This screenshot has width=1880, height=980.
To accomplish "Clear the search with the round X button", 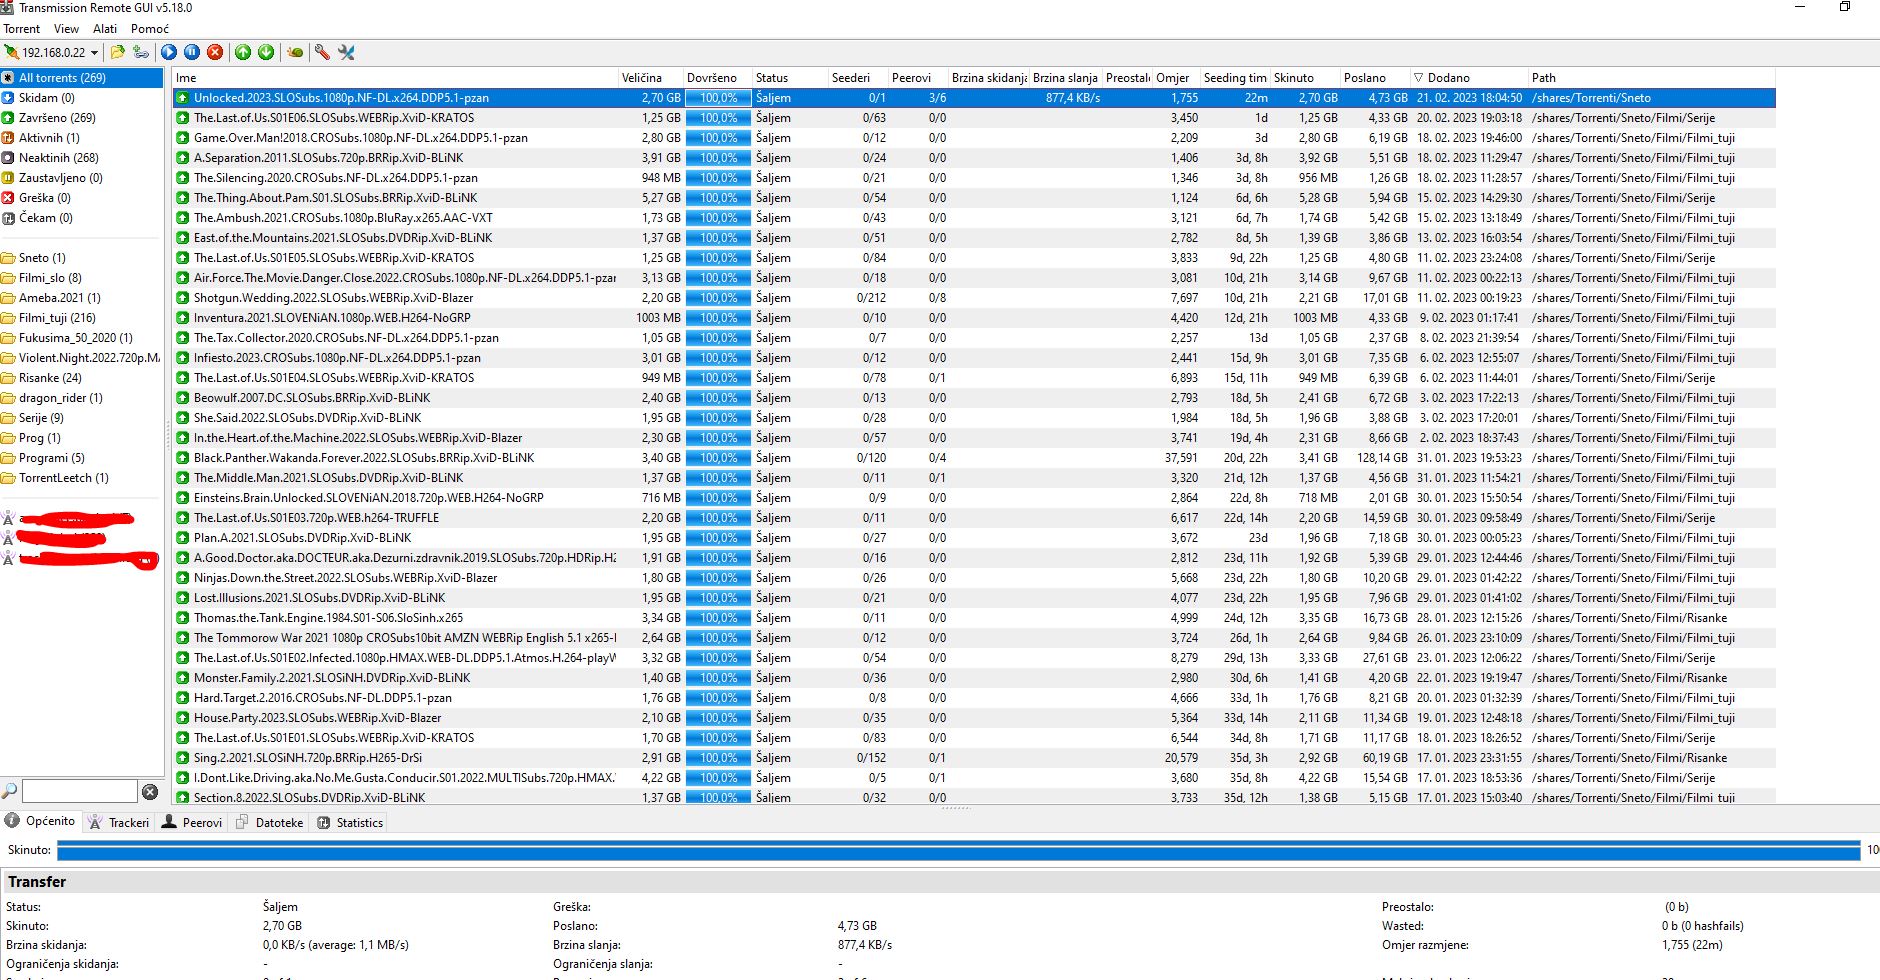I will pyautogui.click(x=150, y=792).
